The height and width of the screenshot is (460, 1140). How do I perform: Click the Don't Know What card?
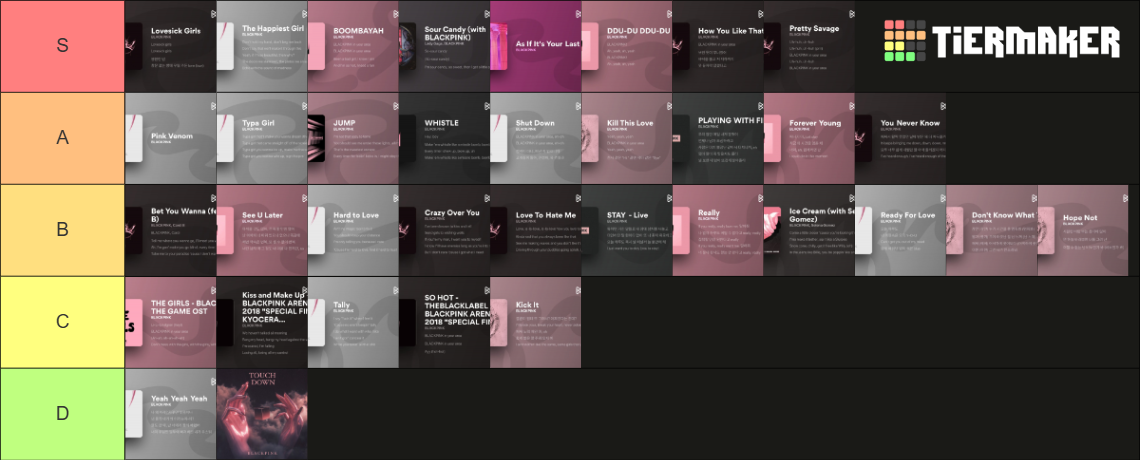coord(992,230)
